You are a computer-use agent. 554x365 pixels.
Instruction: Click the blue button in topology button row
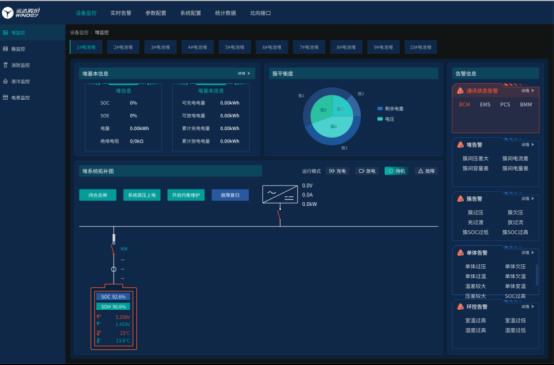(230, 195)
